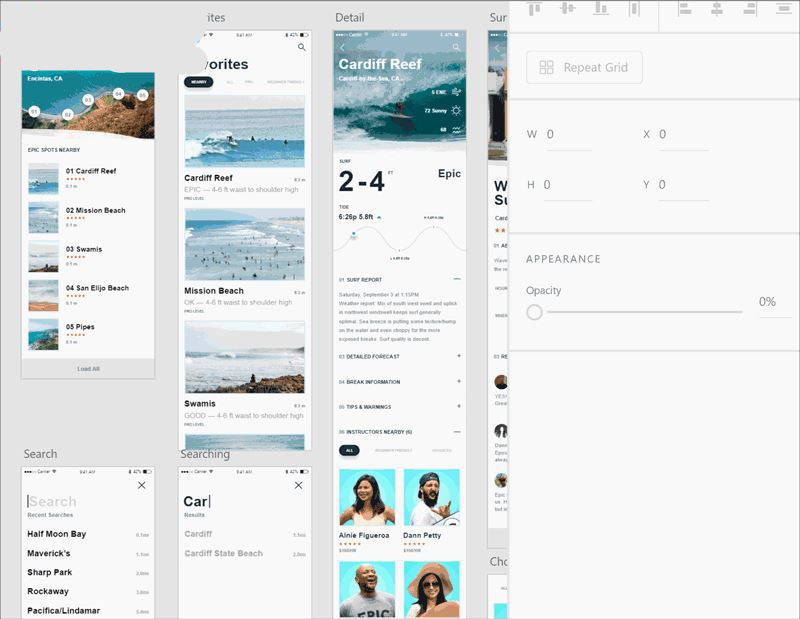Select recent search Pacifica/Lindamar

(64, 611)
